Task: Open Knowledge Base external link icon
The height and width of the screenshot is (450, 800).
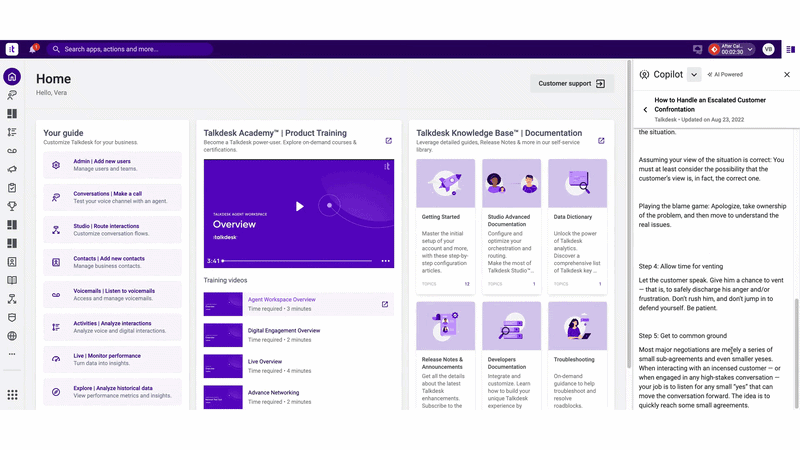Action: [x=601, y=141]
